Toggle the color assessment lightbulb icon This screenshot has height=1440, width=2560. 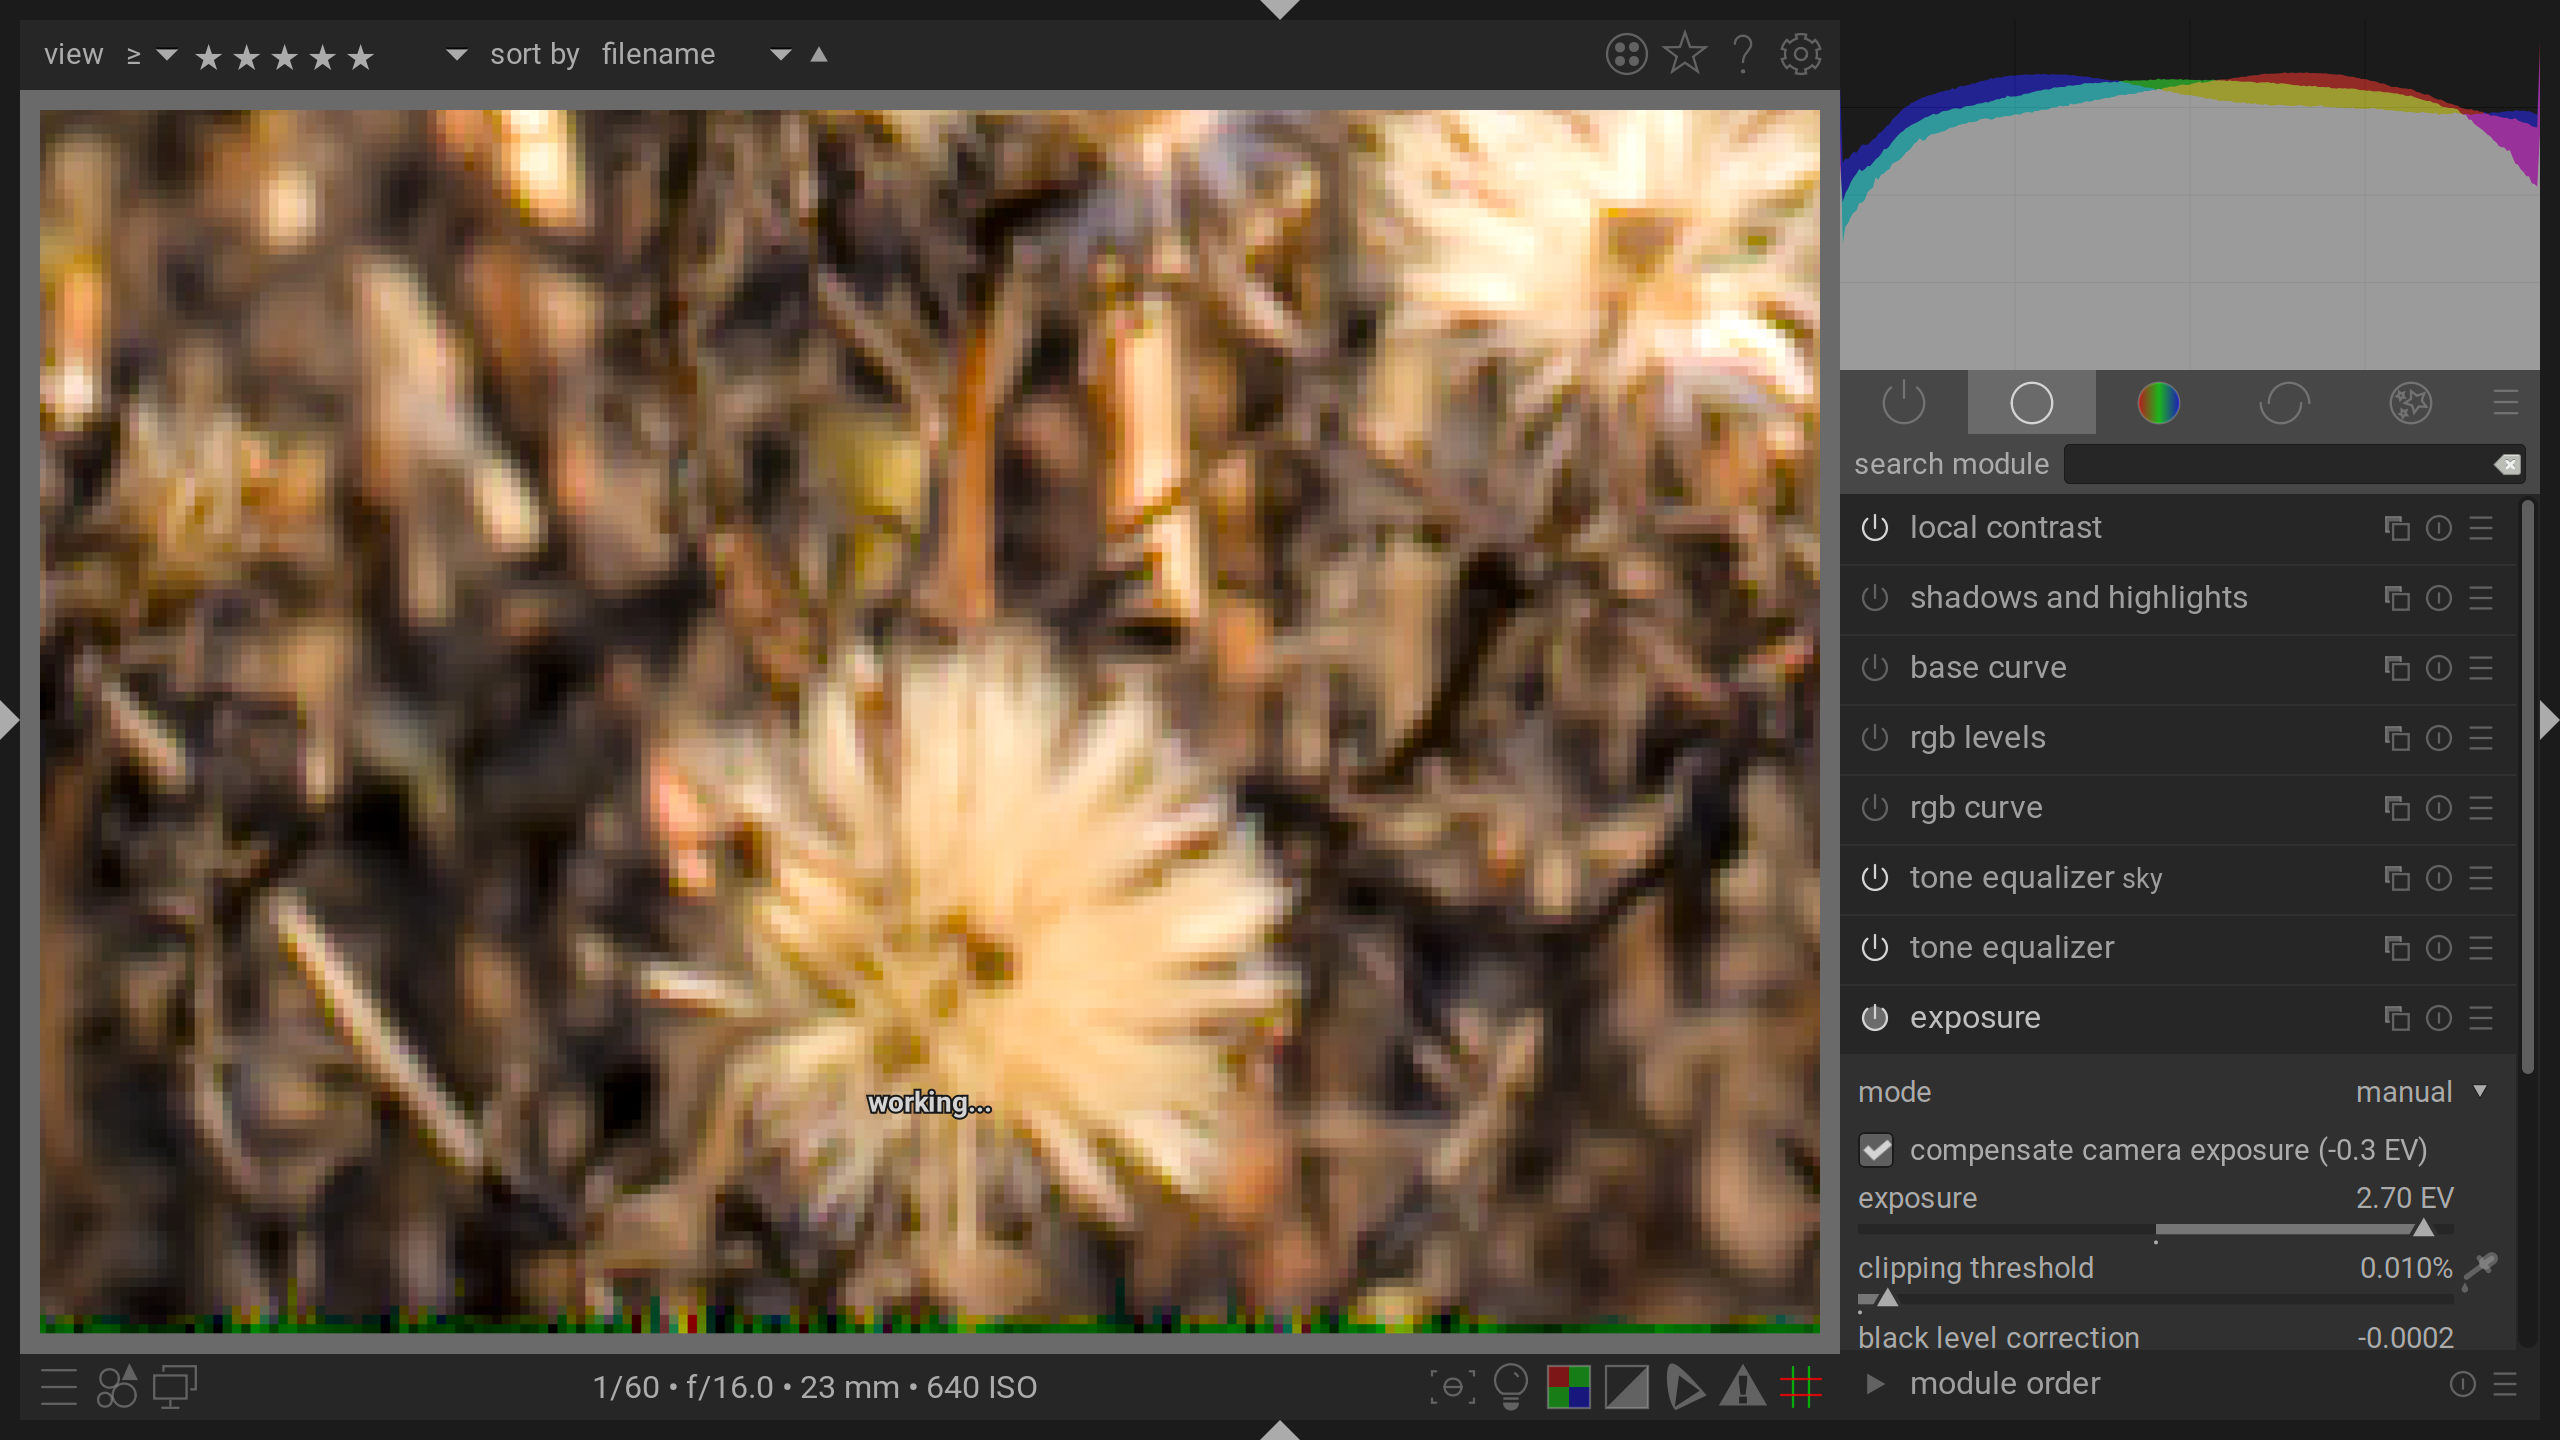(x=1510, y=1387)
